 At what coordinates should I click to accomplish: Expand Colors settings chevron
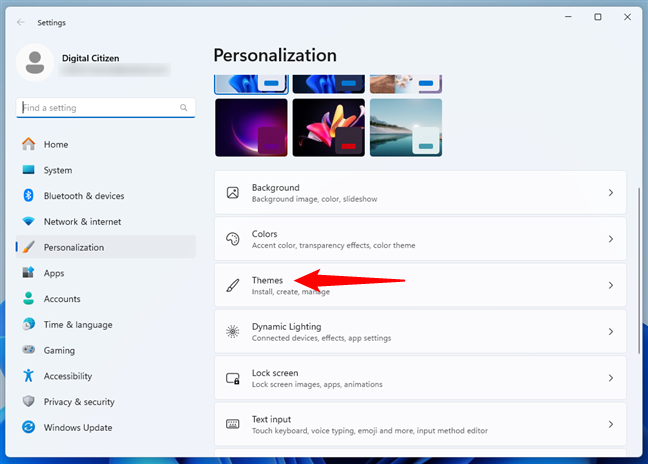pyautogui.click(x=610, y=239)
